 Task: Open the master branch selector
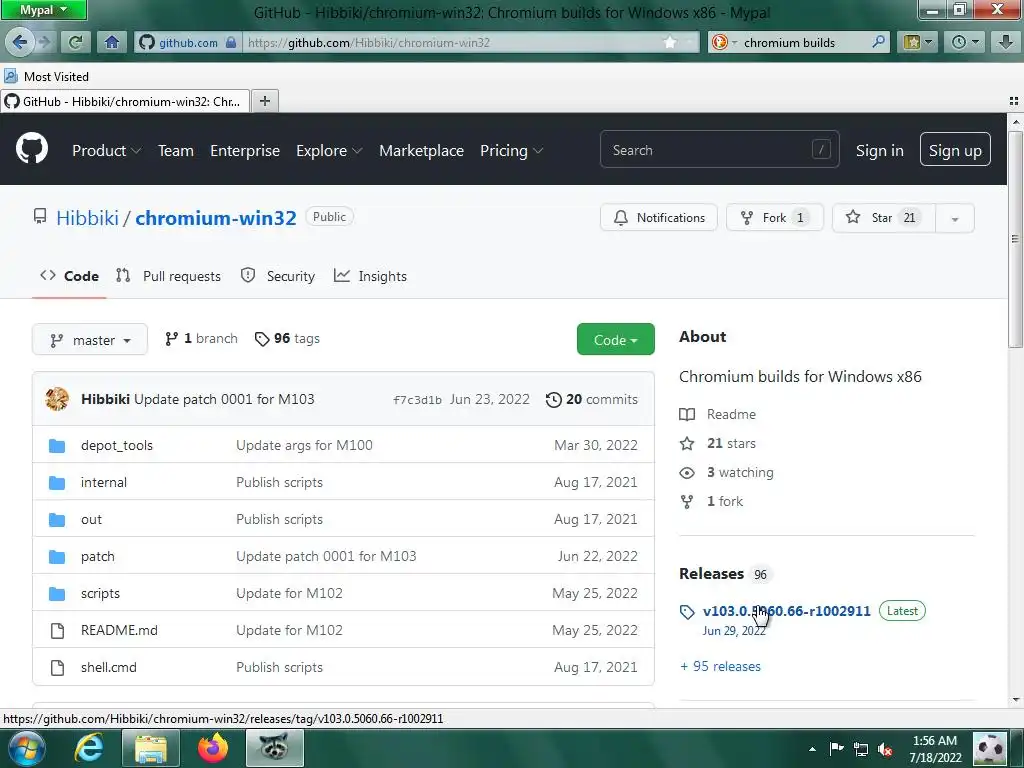point(90,340)
